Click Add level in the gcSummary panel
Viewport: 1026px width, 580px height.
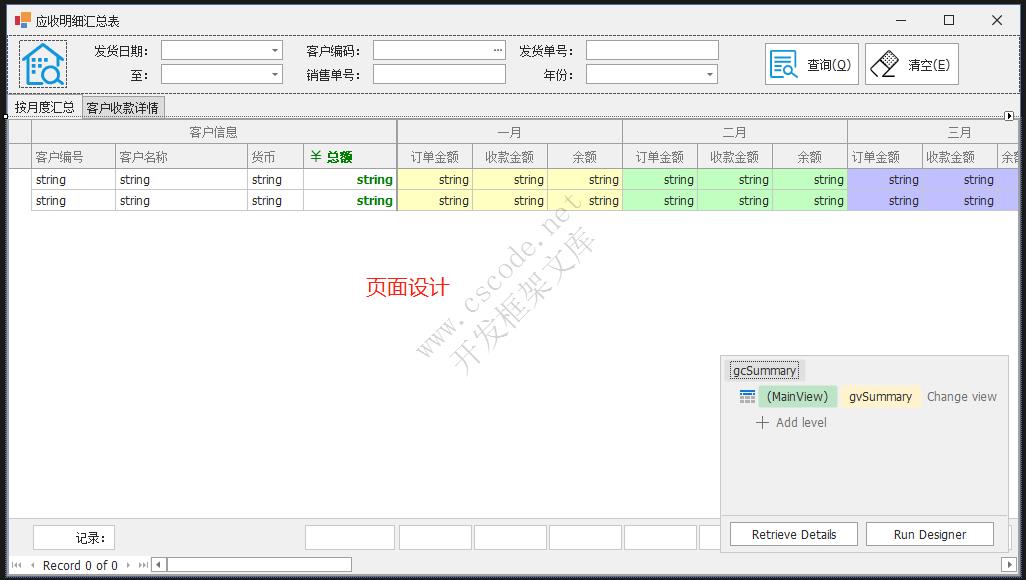(x=791, y=422)
